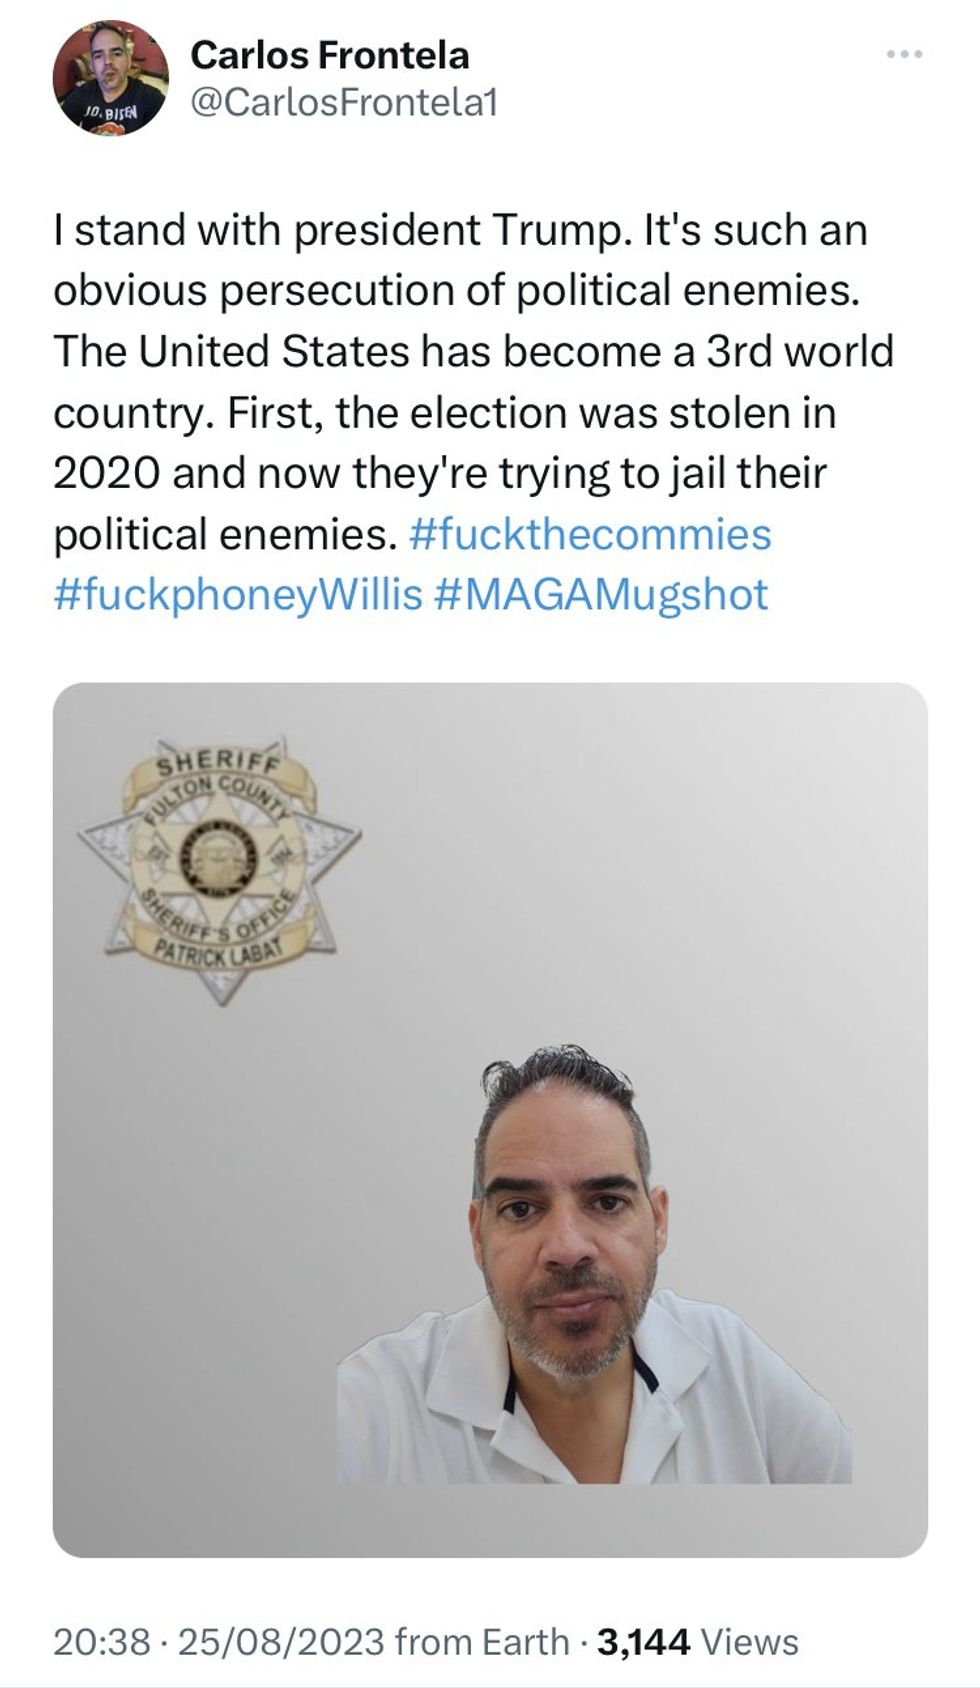
Task: Click the @CarlosFrontela1 handle
Action: click(x=343, y=102)
